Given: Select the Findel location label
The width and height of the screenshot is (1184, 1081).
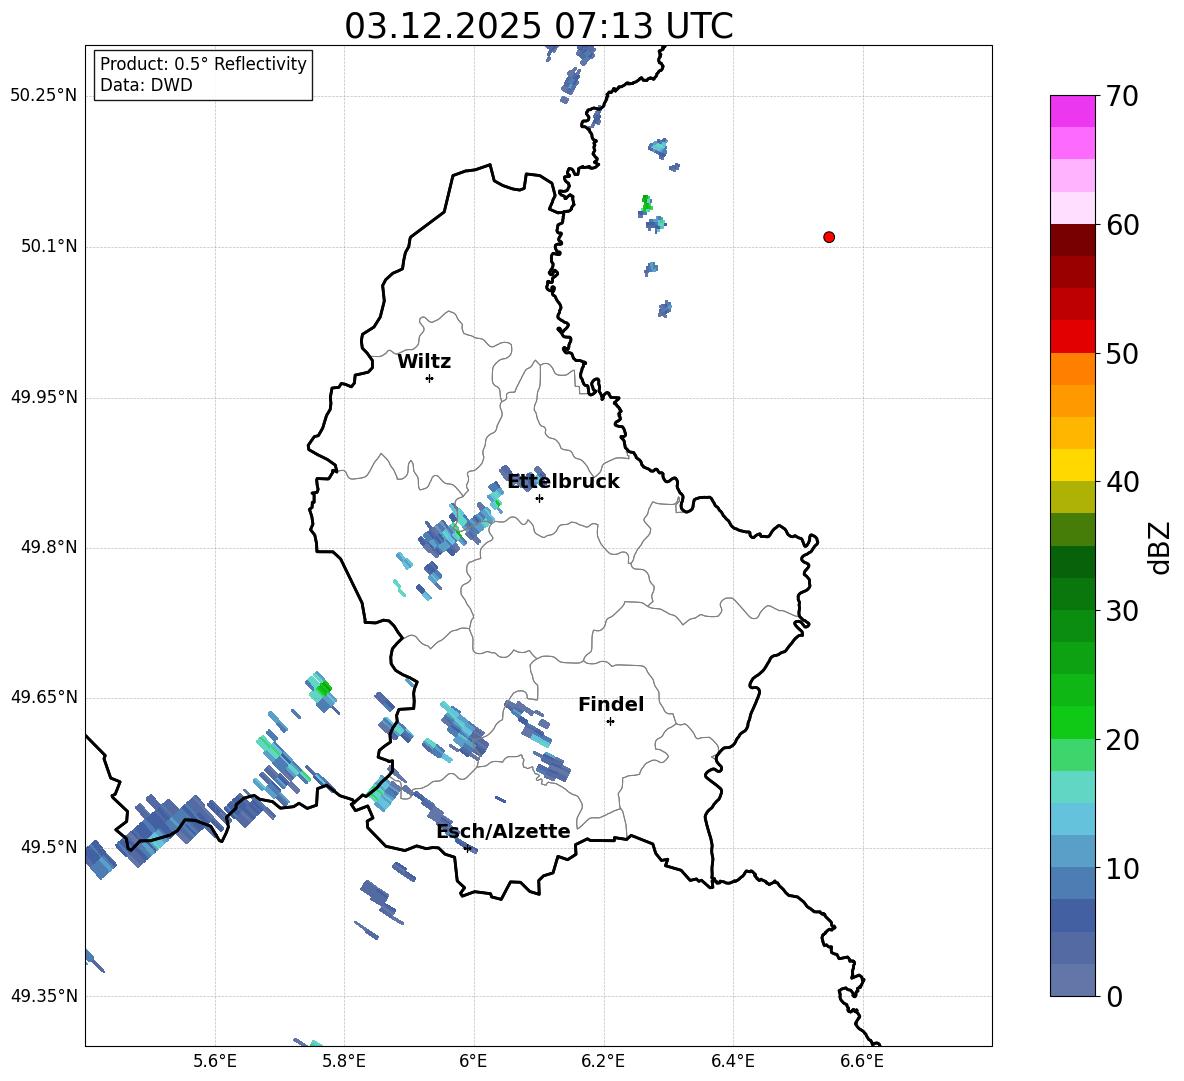Looking at the screenshot, I should [x=611, y=704].
